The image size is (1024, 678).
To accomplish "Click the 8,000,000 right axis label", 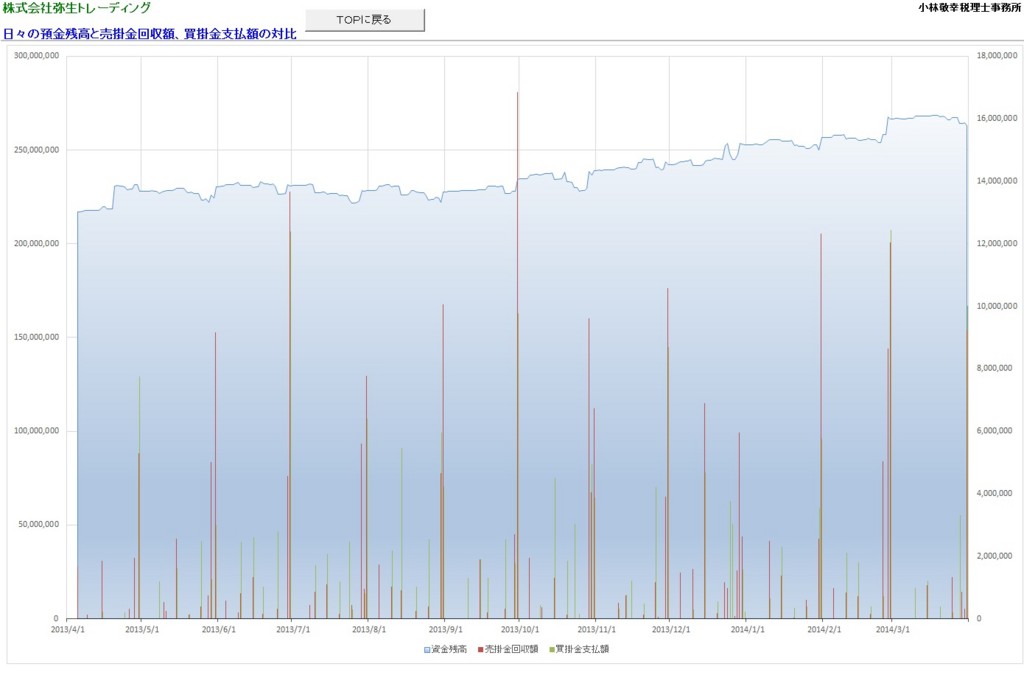I will pos(994,368).
